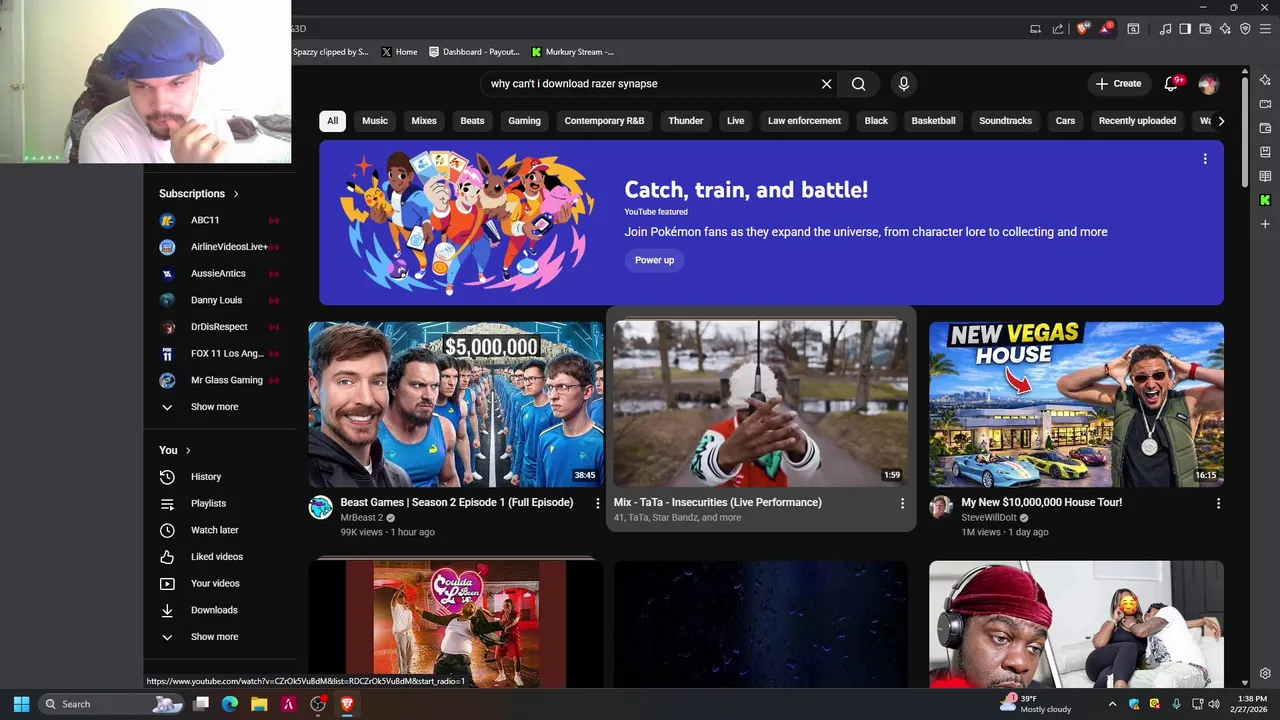
Task: Click the share page icon in address bar
Action: pos(1058,29)
